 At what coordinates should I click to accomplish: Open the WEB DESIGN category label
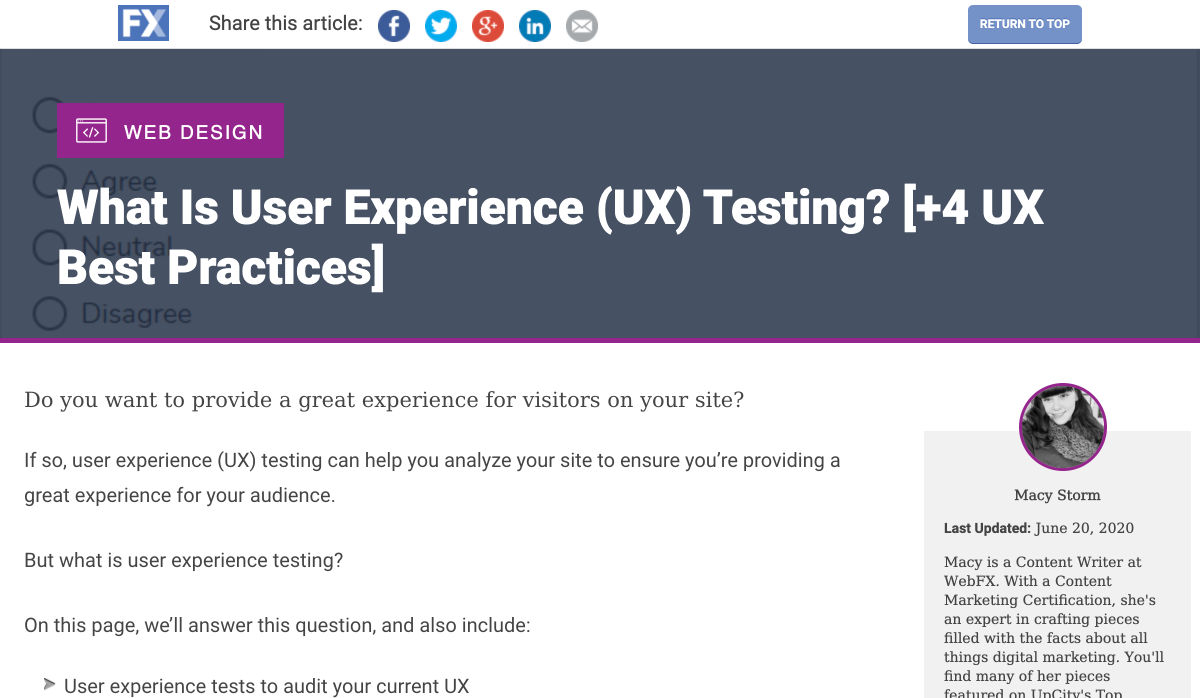[x=193, y=132]
